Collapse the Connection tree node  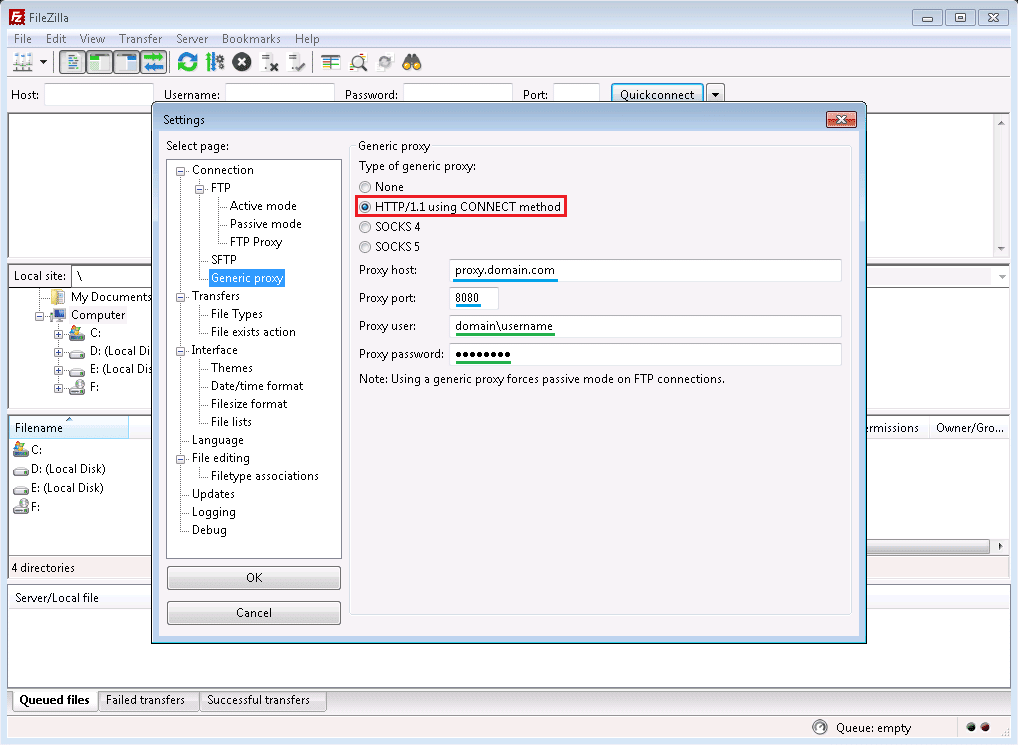tap(181, 171)
